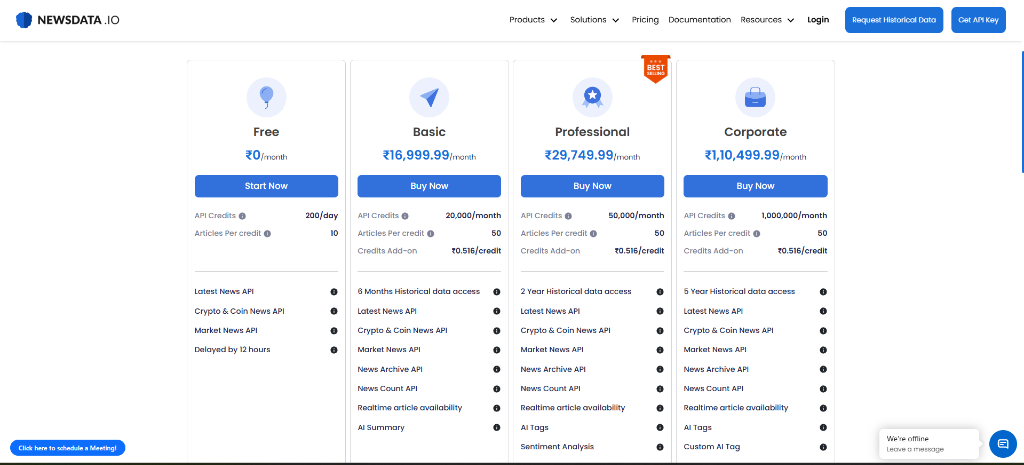Open the Resources dropdown menu
Viewport: 1024px width, 465px height.
[767, 20]
